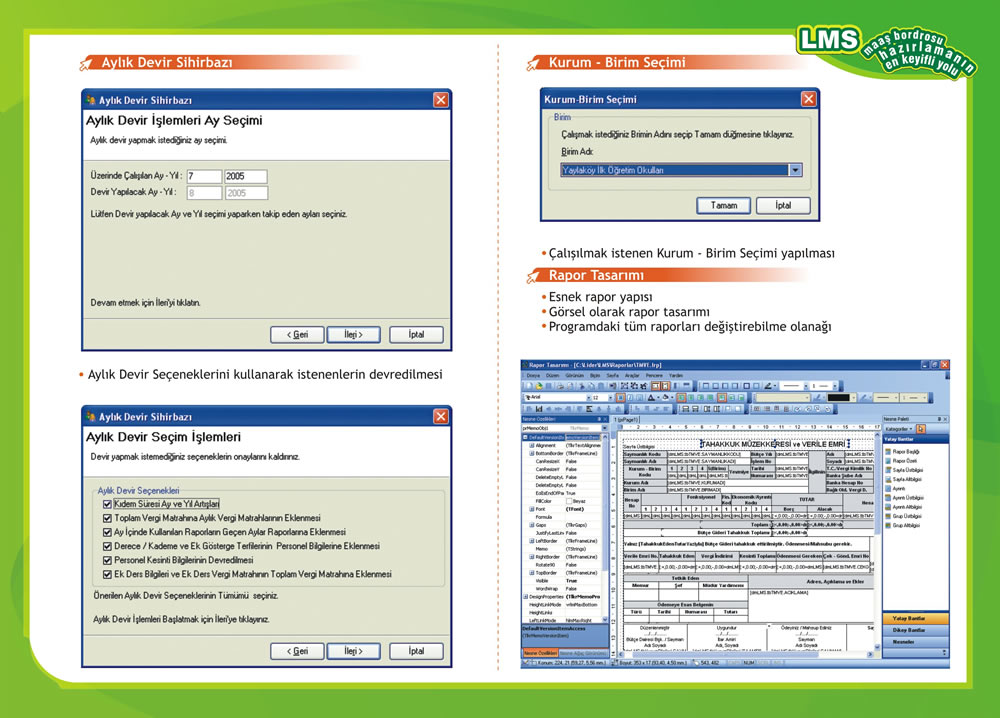Screen dimensions: 1000x718
Task: Click the TAHAKKUK MÜZEKKERESİ ve VERİLE EMRİ title object
Action: point(775,444)
